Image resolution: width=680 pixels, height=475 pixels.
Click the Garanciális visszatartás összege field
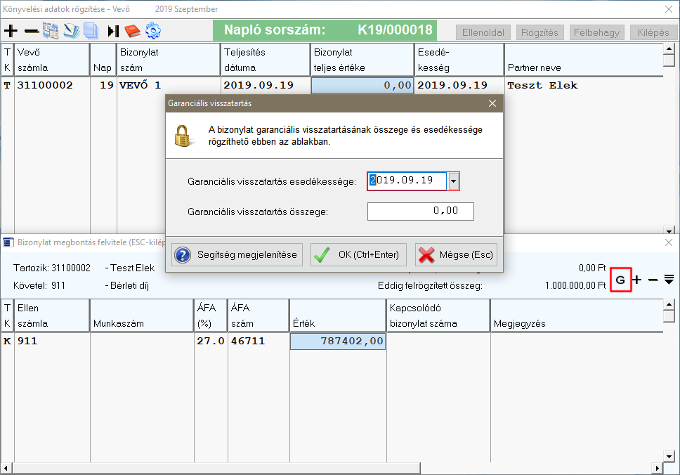pyautogui.click(x=419, y=211)
